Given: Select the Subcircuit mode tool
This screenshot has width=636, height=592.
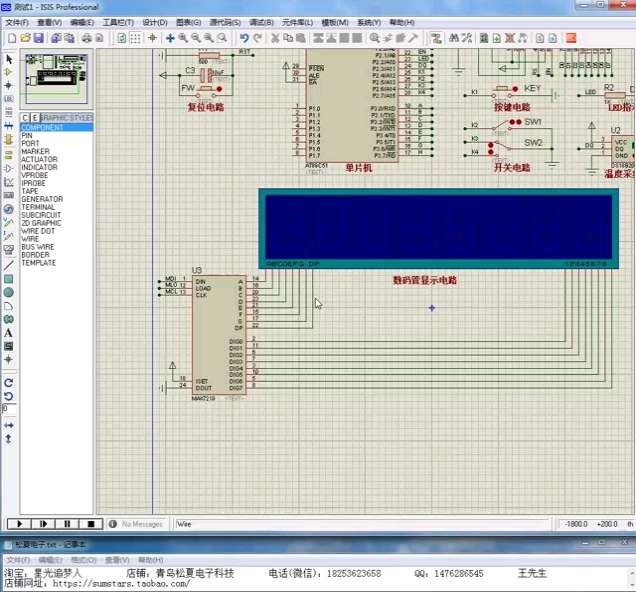Looking at the screenshot, I should pos(9,140).
